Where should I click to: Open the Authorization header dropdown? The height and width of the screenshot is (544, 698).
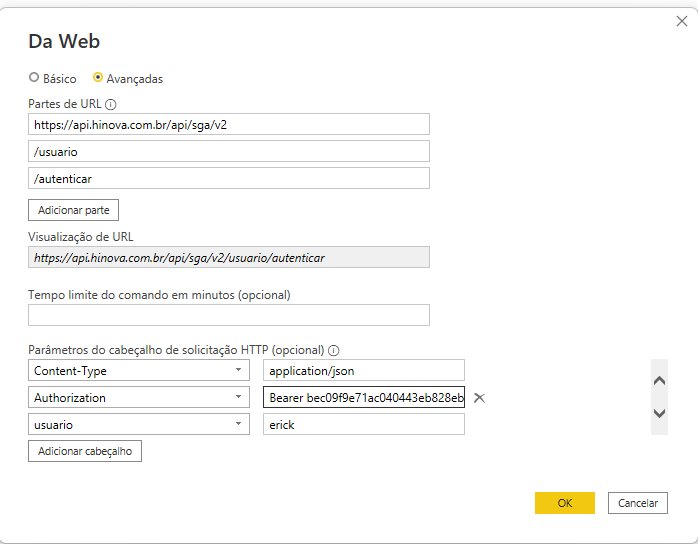point(238,397)
